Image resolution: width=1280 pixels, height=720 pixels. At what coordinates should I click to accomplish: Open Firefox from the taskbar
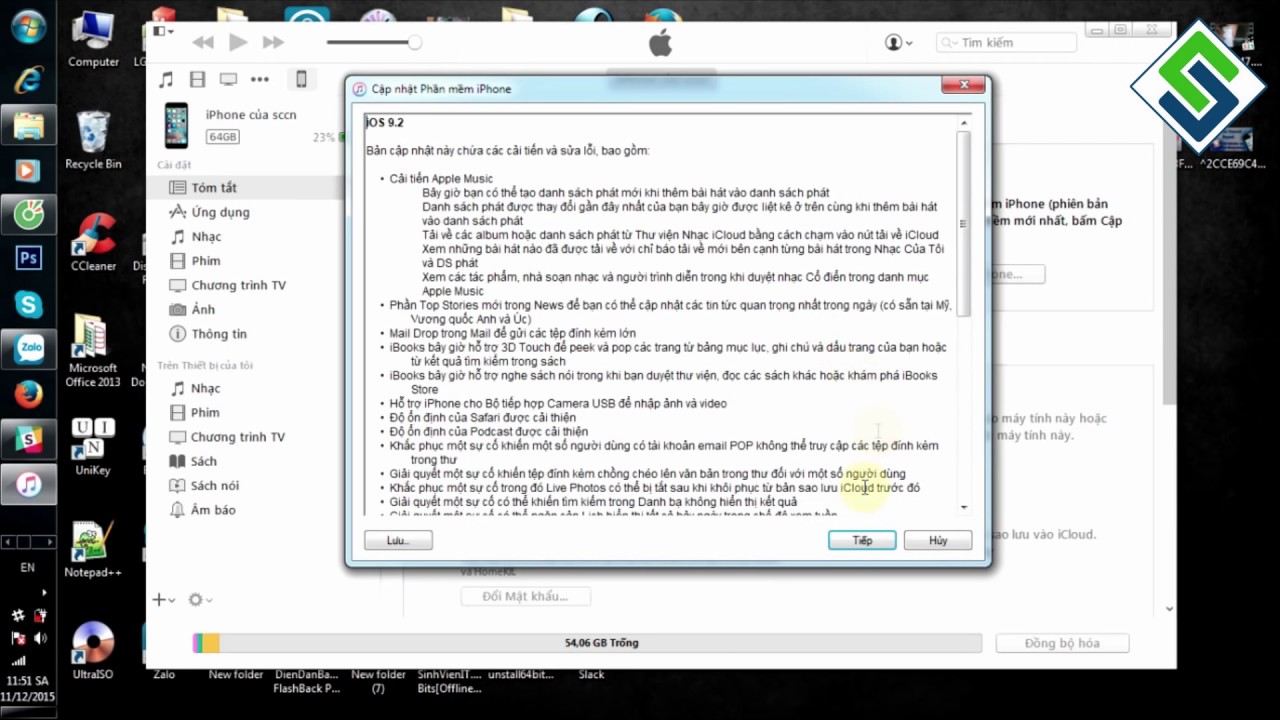[x=28, y=395]
